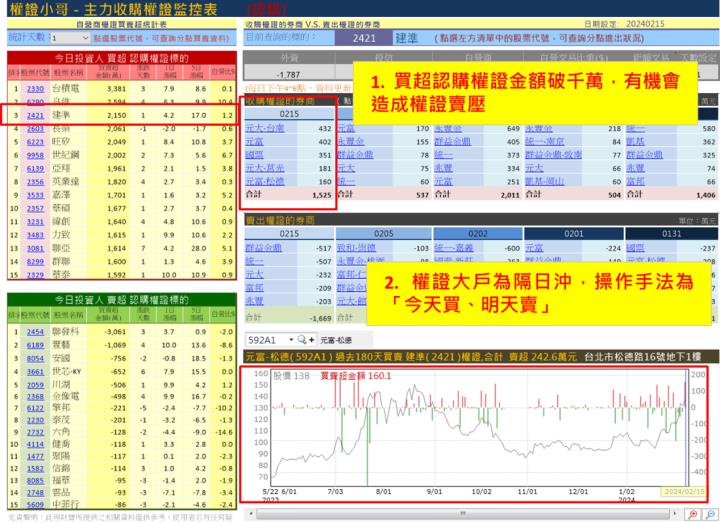Open stock code 6223 旺矽 link

coord(35,142)
